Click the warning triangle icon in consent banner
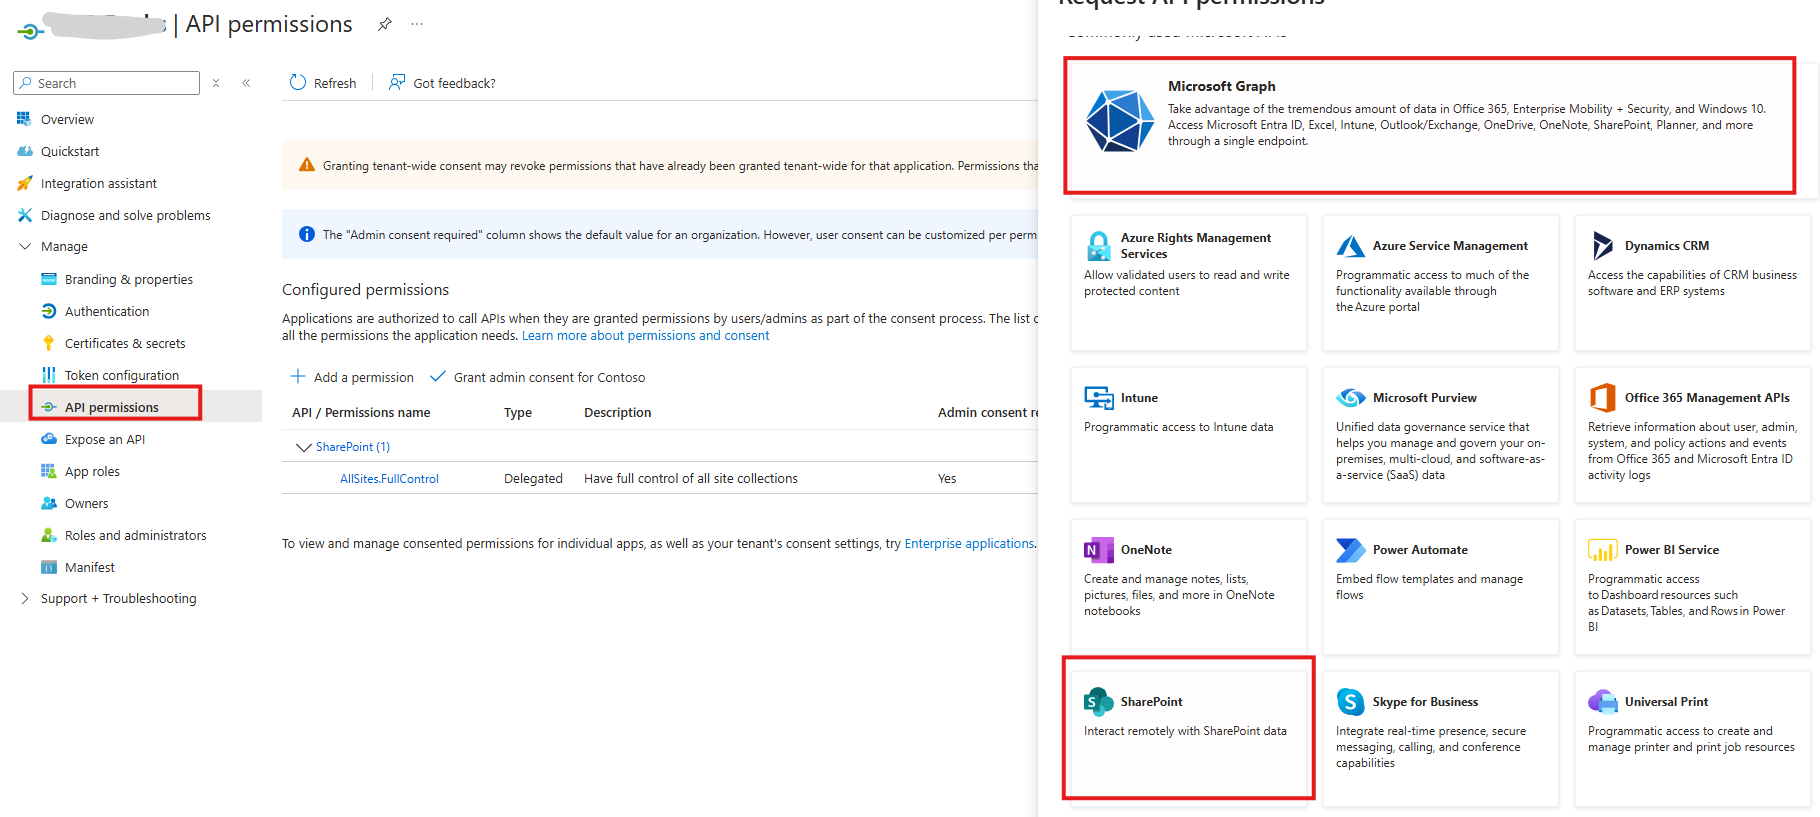The height and width of the screenshot is (817, 1820). [x=306, y=165]
